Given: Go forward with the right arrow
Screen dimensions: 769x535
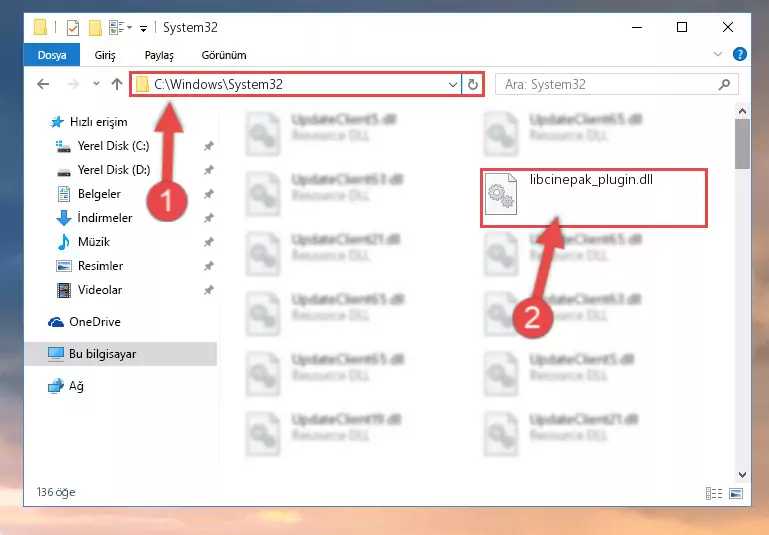Looking at the screenshot, I should (x=73, y=84).
